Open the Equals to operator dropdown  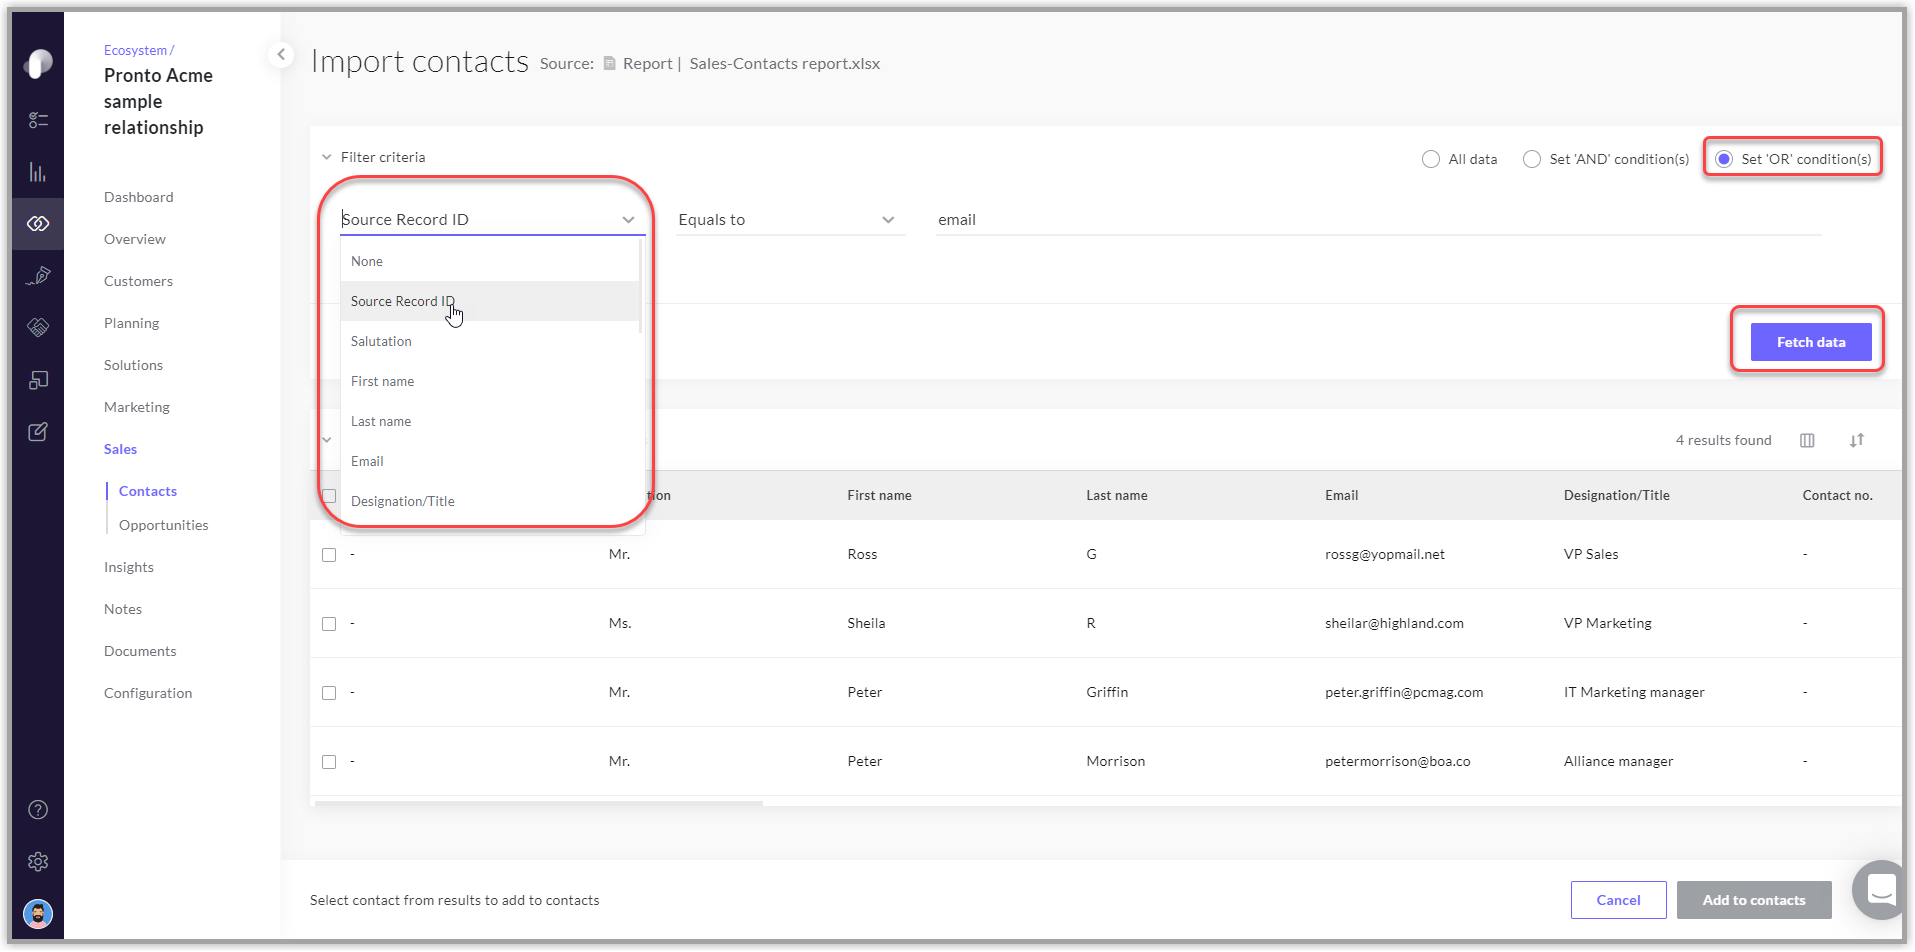(790, 220)
